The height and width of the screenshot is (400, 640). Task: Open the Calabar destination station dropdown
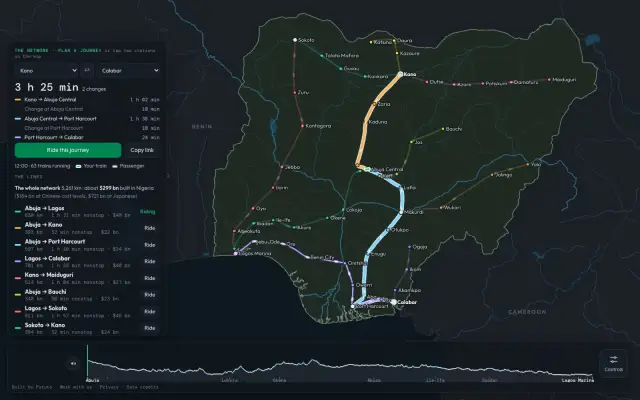click(128, 70)
